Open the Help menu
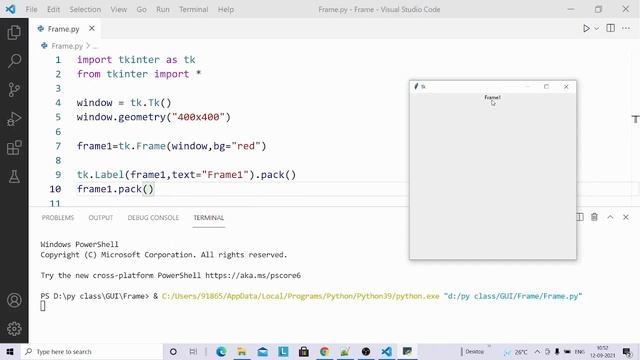This screenshot has width=640, height=360. [225, 9]
